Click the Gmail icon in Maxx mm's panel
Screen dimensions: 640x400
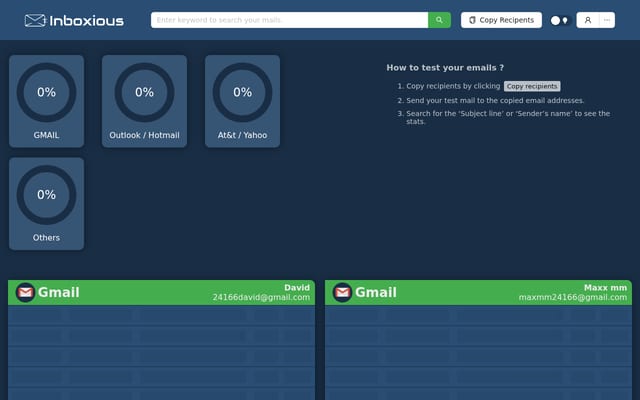point(342,292)
